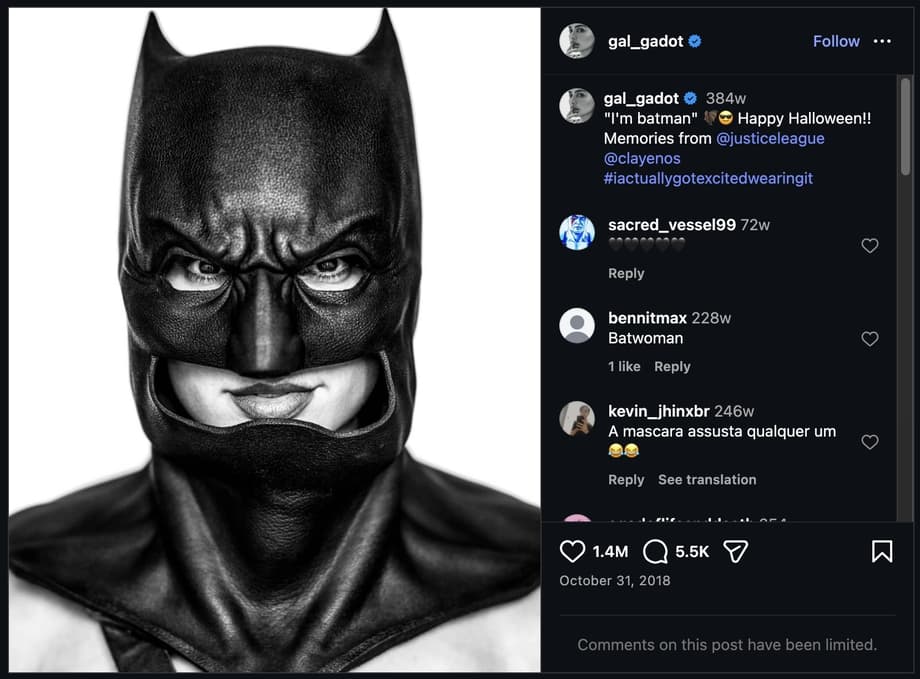Viewport: 920px width, 679px height.
Task: Like bennitmax's Batwoman comment
Action: pyautogui.click(x=870, y=339)
